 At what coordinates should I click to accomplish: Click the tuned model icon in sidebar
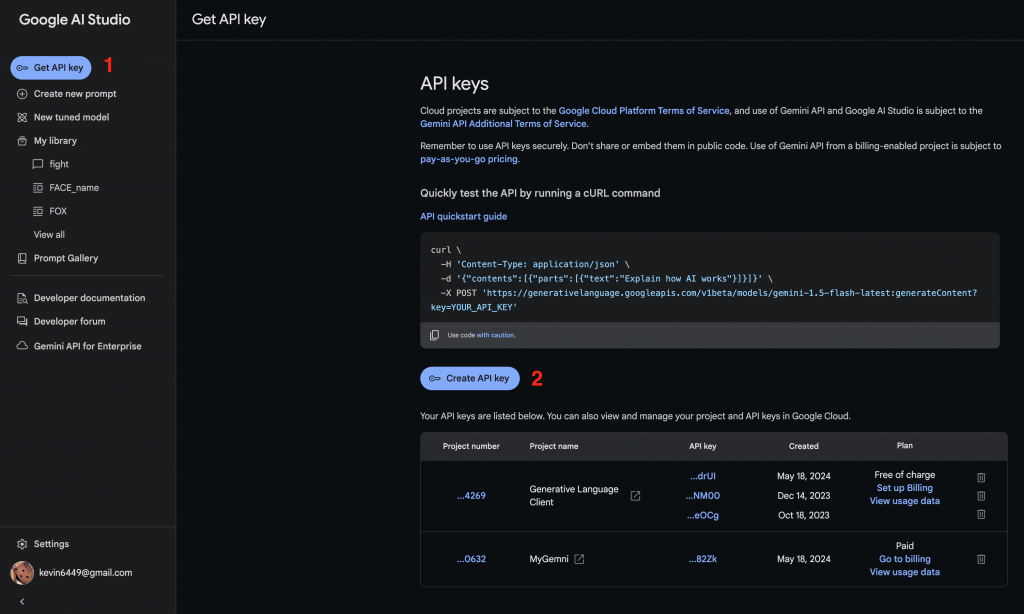click(22, 118)
